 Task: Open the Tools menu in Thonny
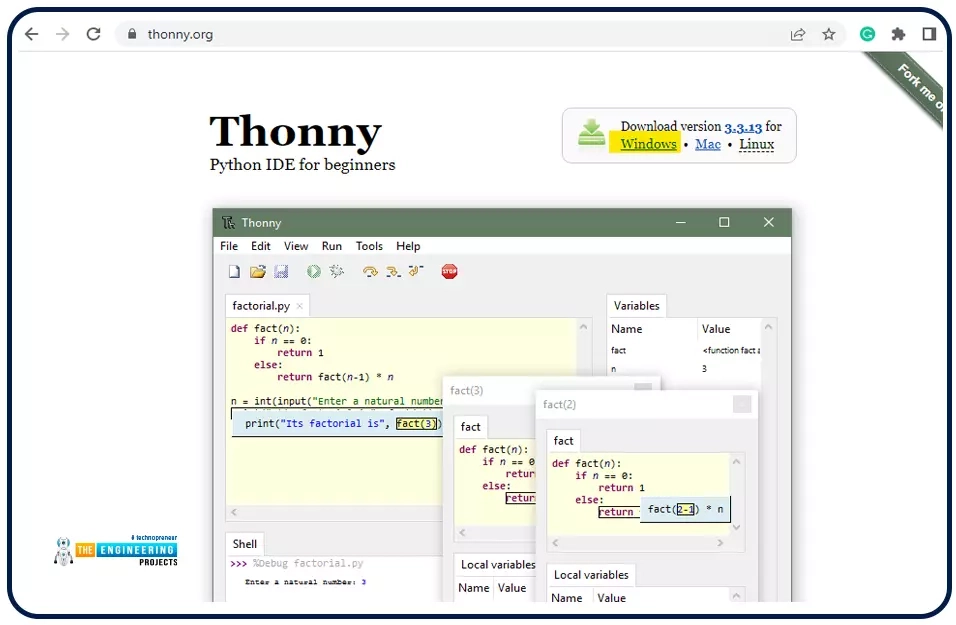point(369,246)
